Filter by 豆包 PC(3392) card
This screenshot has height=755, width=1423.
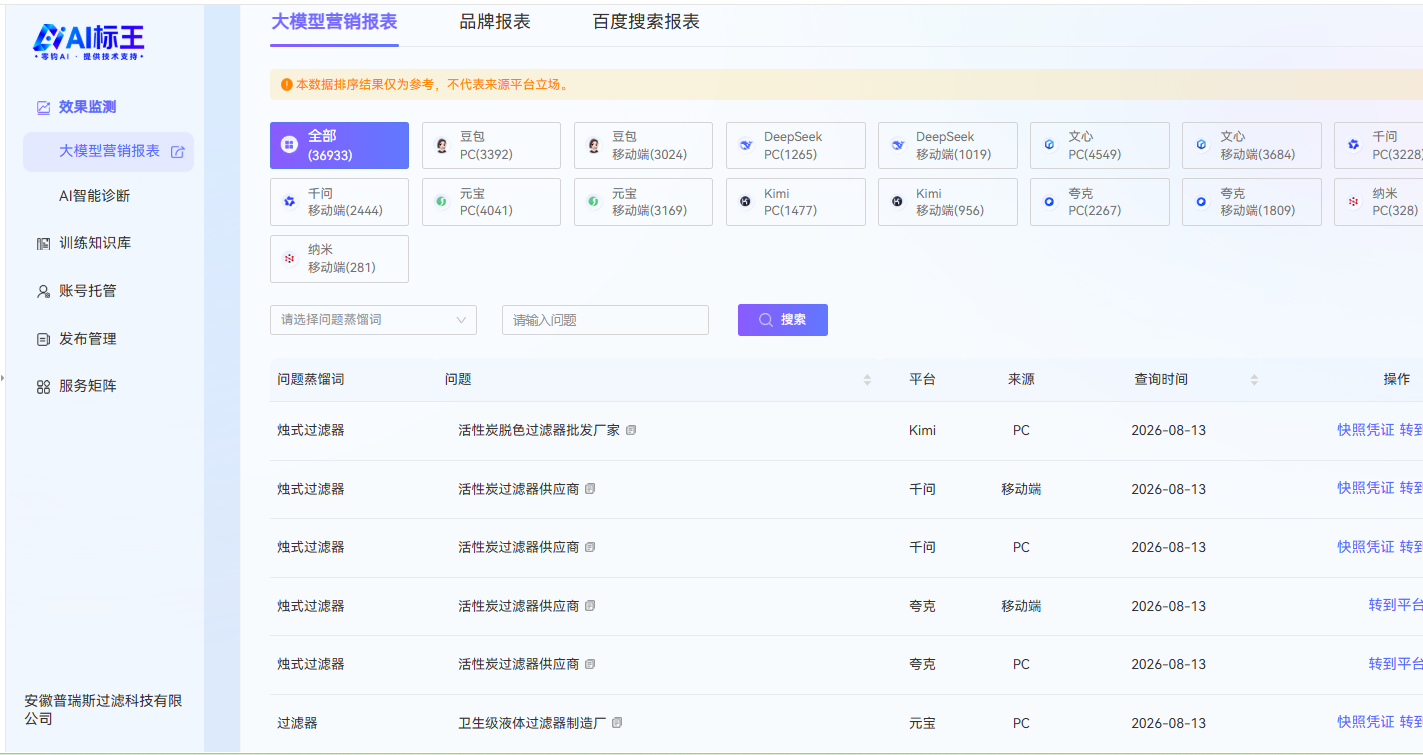tap(491, 145)
